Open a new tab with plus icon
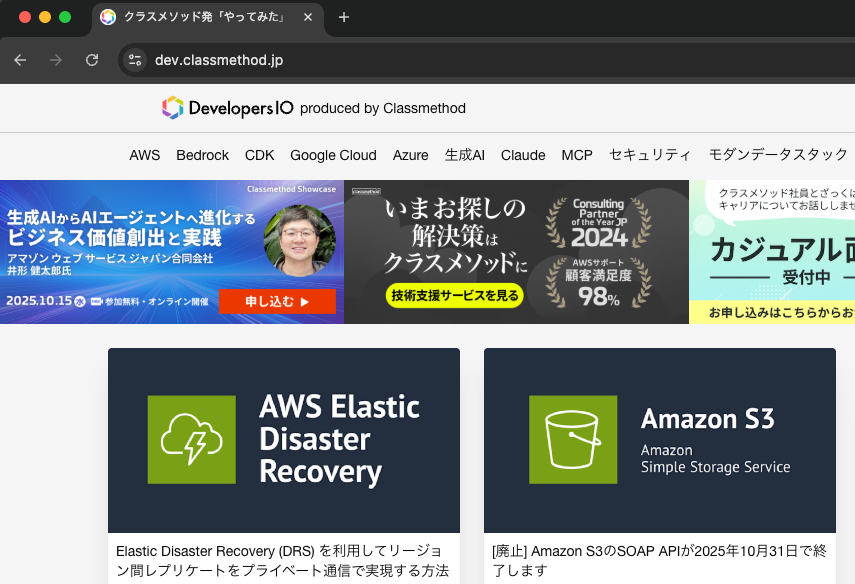Viewport: 855px width, 584px height. coord(344,17)
